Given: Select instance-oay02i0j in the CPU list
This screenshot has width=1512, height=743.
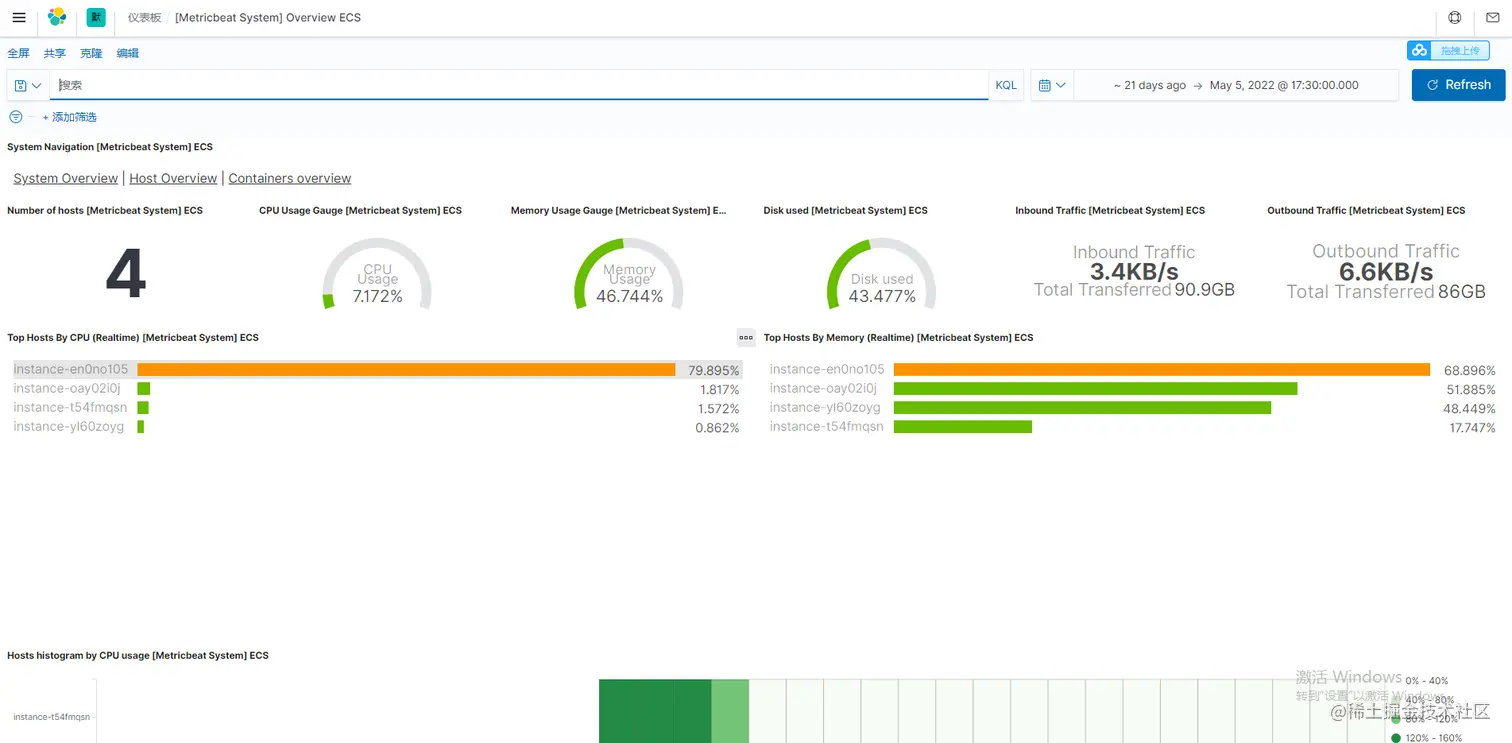Looking at the screenshot, I should point(67,388).
